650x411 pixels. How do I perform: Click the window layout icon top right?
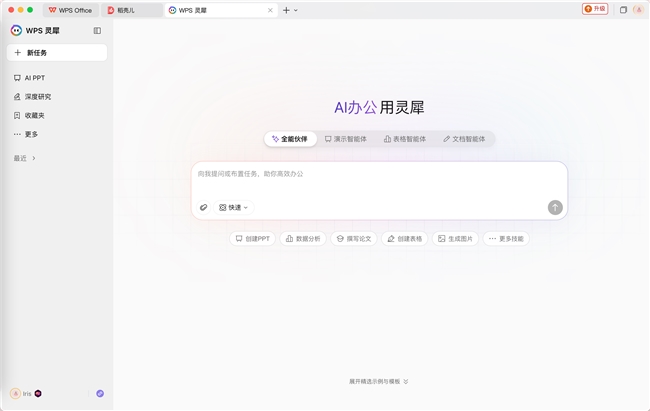point(623,10)
